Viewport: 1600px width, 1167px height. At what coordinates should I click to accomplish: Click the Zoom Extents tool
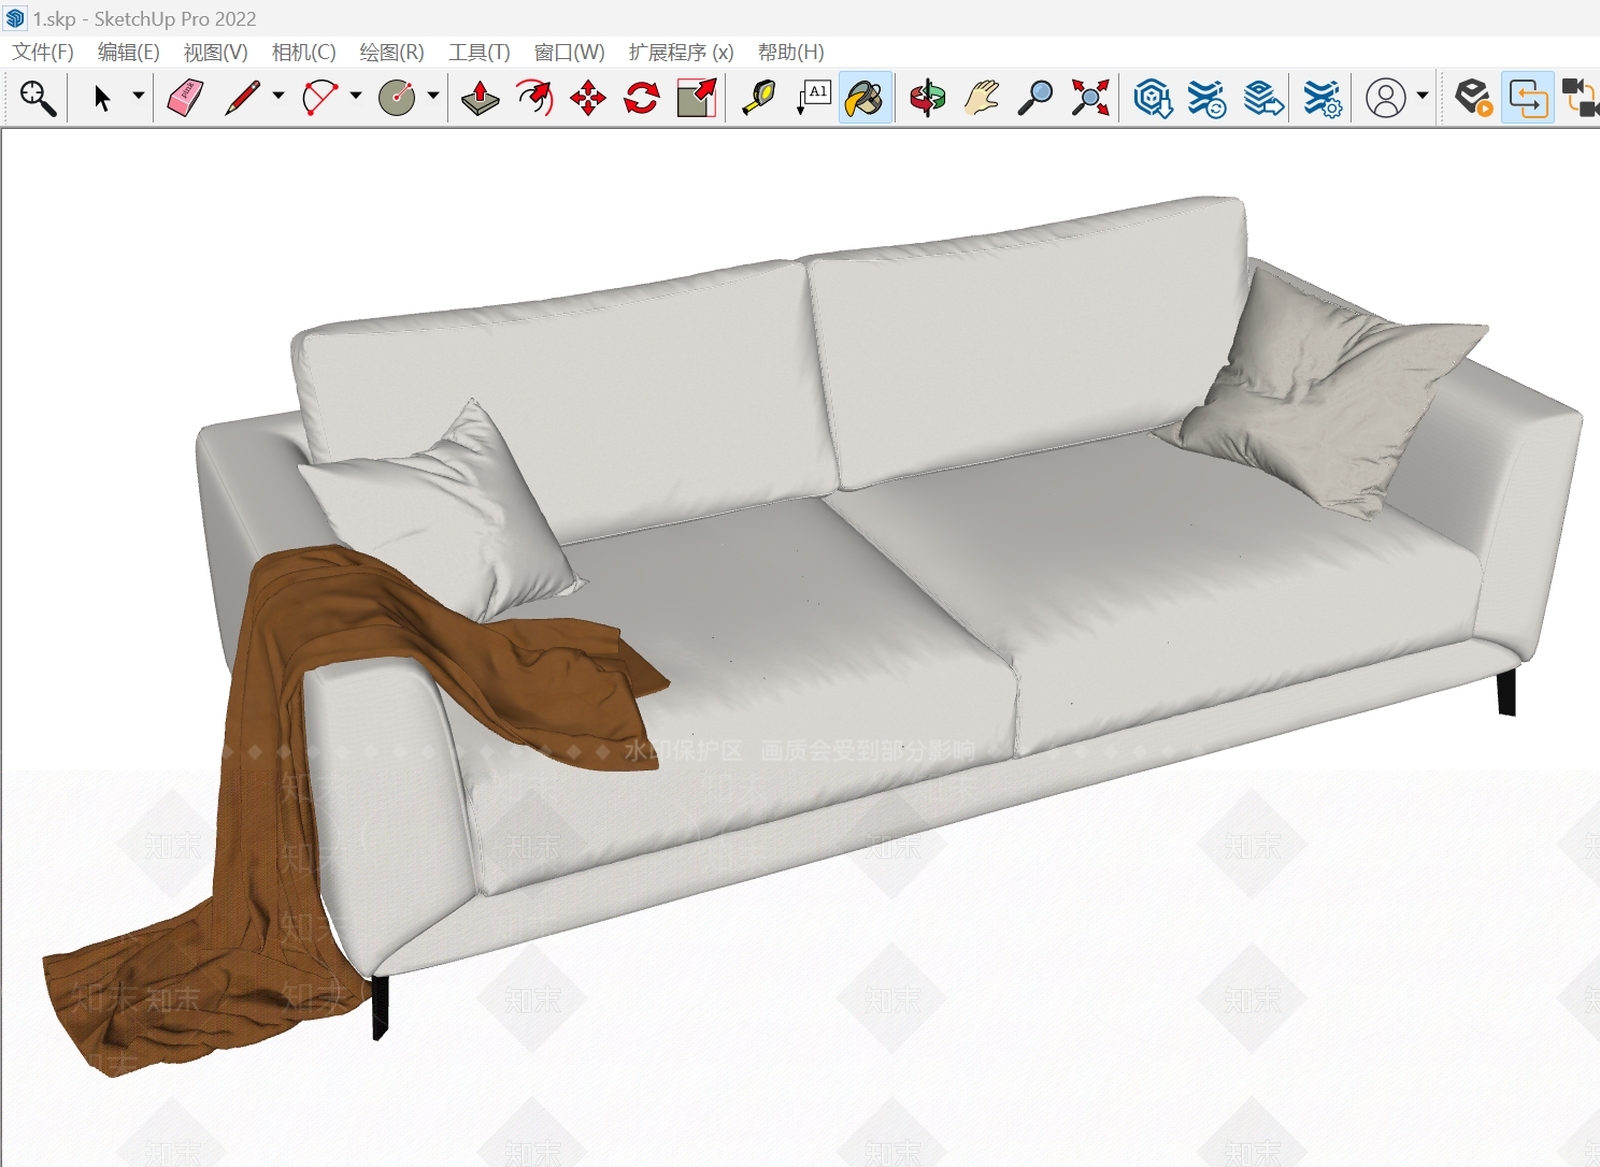coord(1090,98)
